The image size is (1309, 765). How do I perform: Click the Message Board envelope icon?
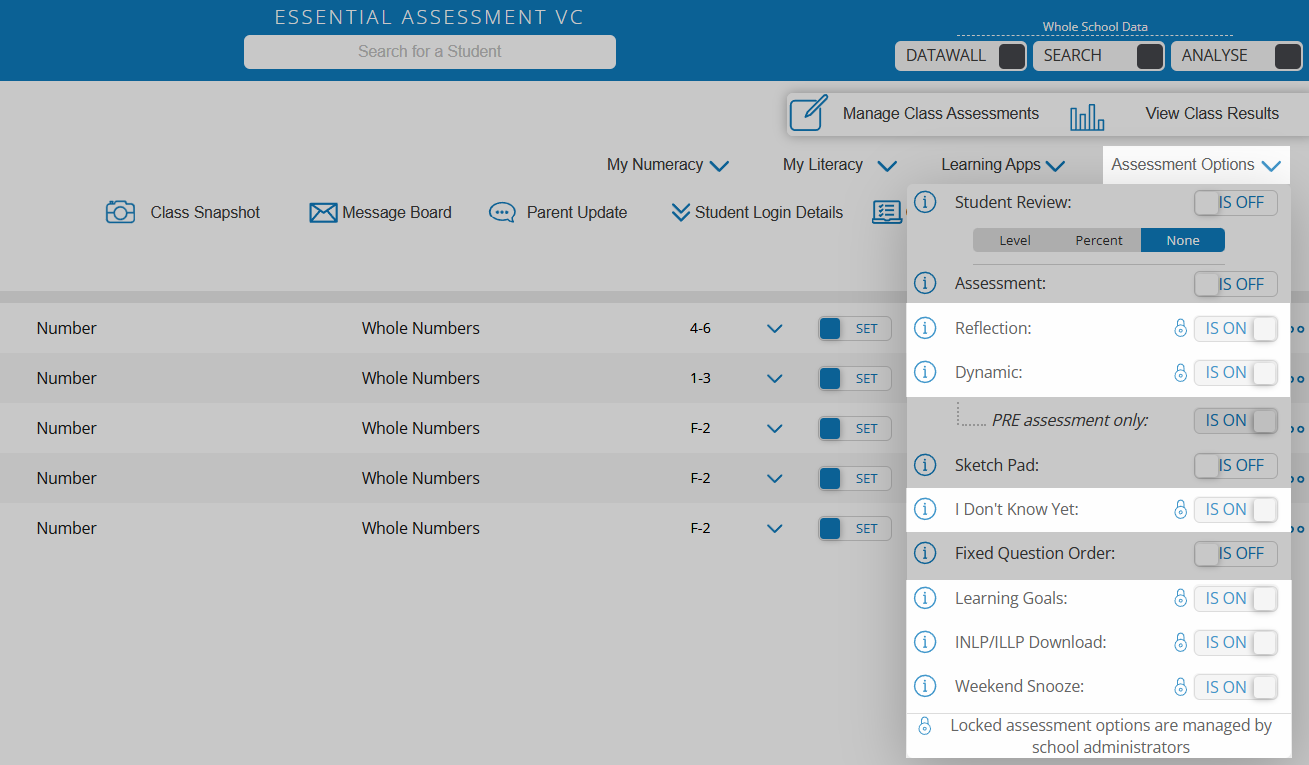(323, 213)
